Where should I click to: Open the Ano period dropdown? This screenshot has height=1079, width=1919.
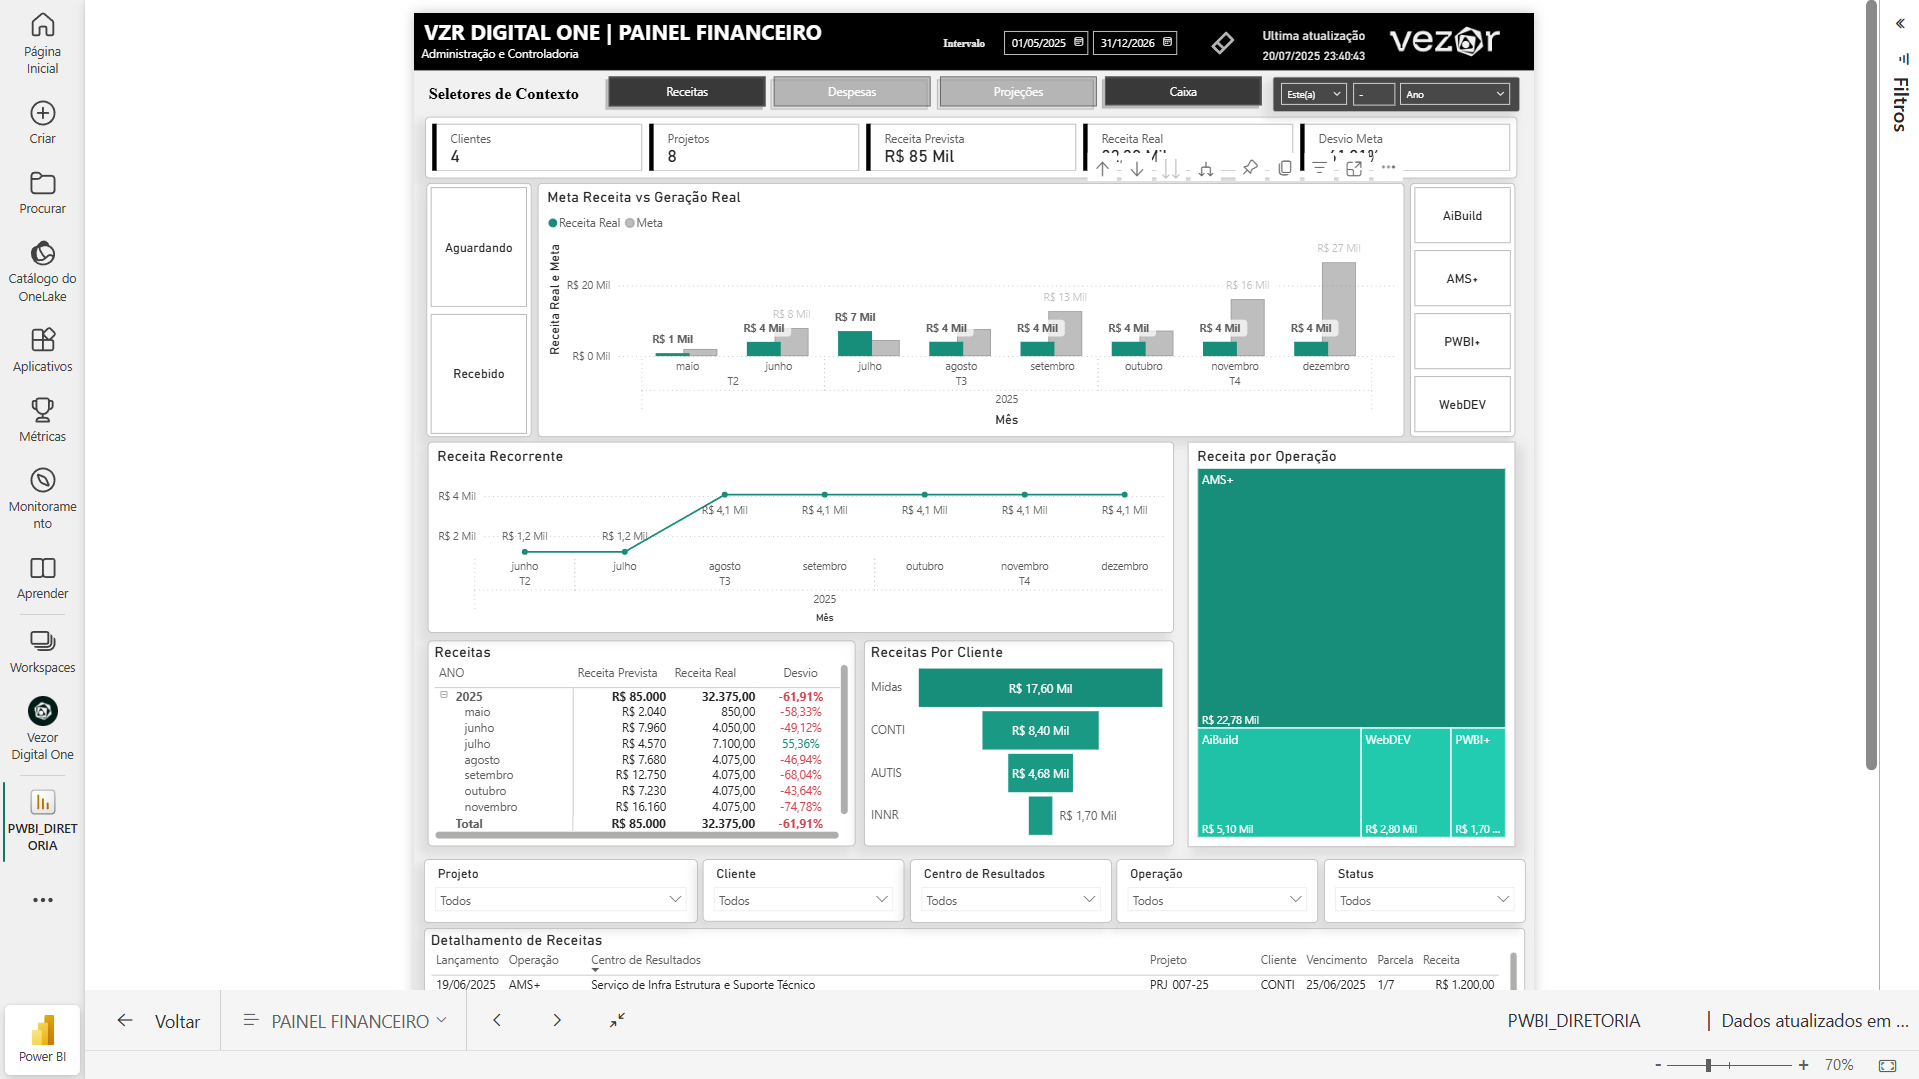point(1454,94)
